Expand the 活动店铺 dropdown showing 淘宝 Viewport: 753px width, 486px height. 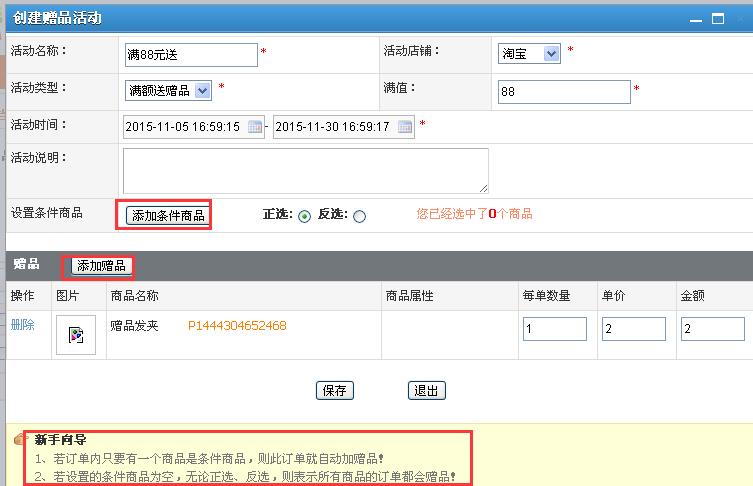[x=551, y=54]
